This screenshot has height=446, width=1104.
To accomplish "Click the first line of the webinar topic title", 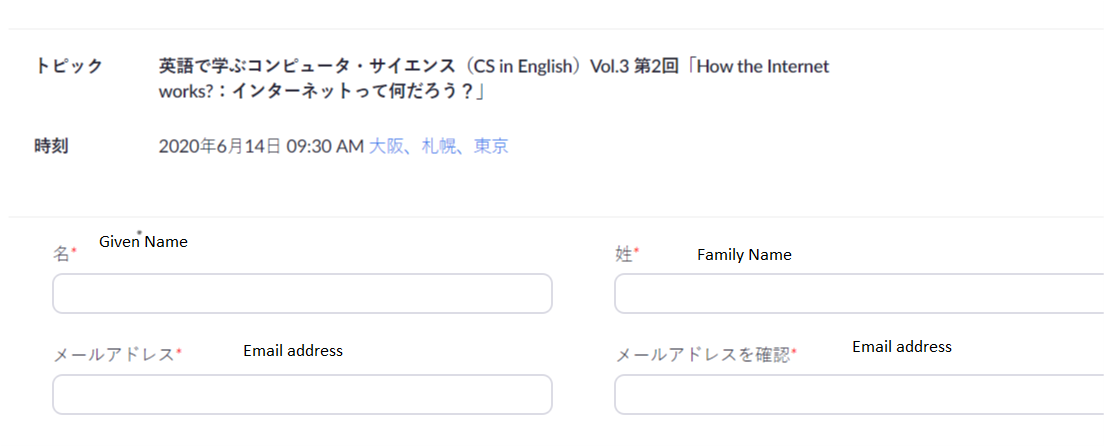I will click(494, 67).
